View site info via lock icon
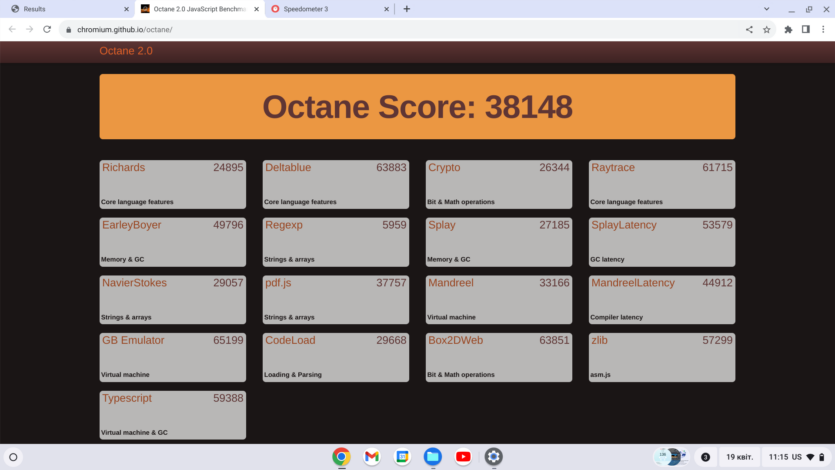This screenshot has height=470, width=835. point(69,30)
